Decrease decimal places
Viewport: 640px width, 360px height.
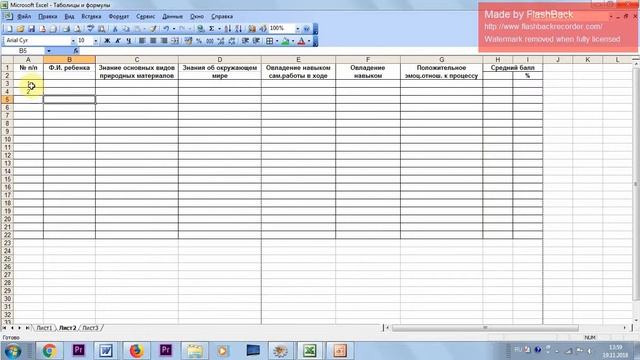232,41
